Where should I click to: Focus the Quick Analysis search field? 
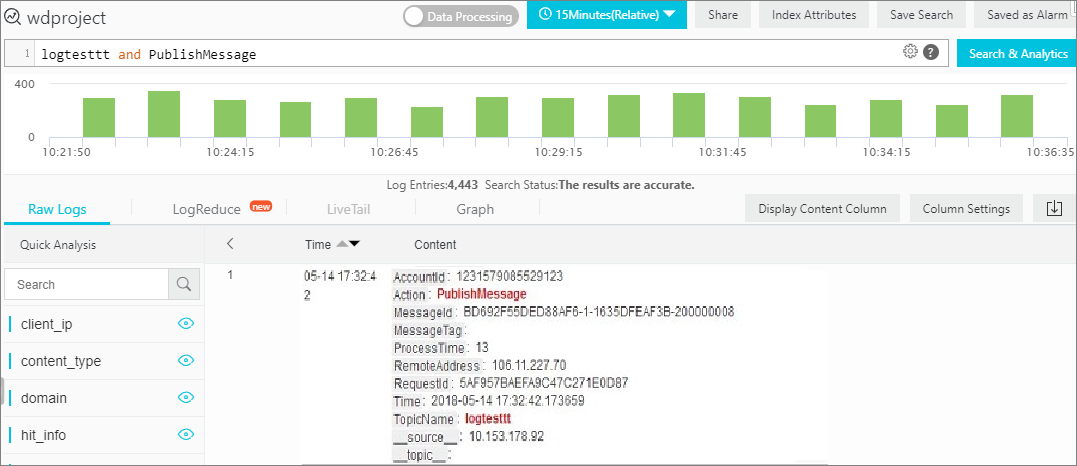click(x=87, y=284)
